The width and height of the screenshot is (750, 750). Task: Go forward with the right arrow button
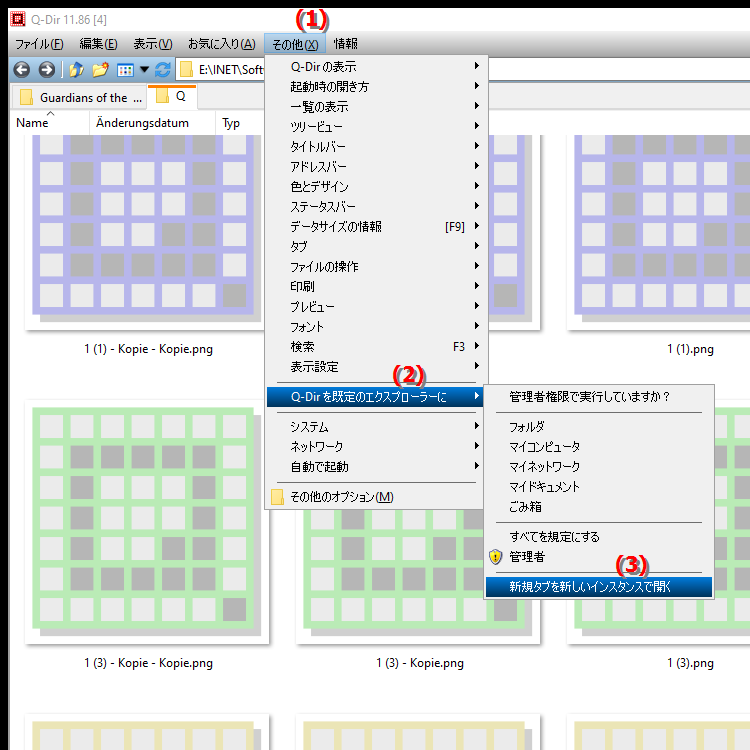(x=46, y=70)
